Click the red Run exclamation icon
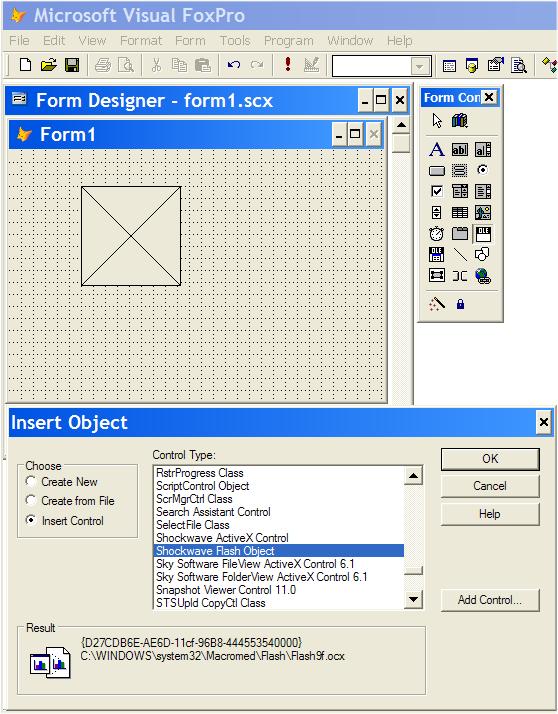 [288, 65]
